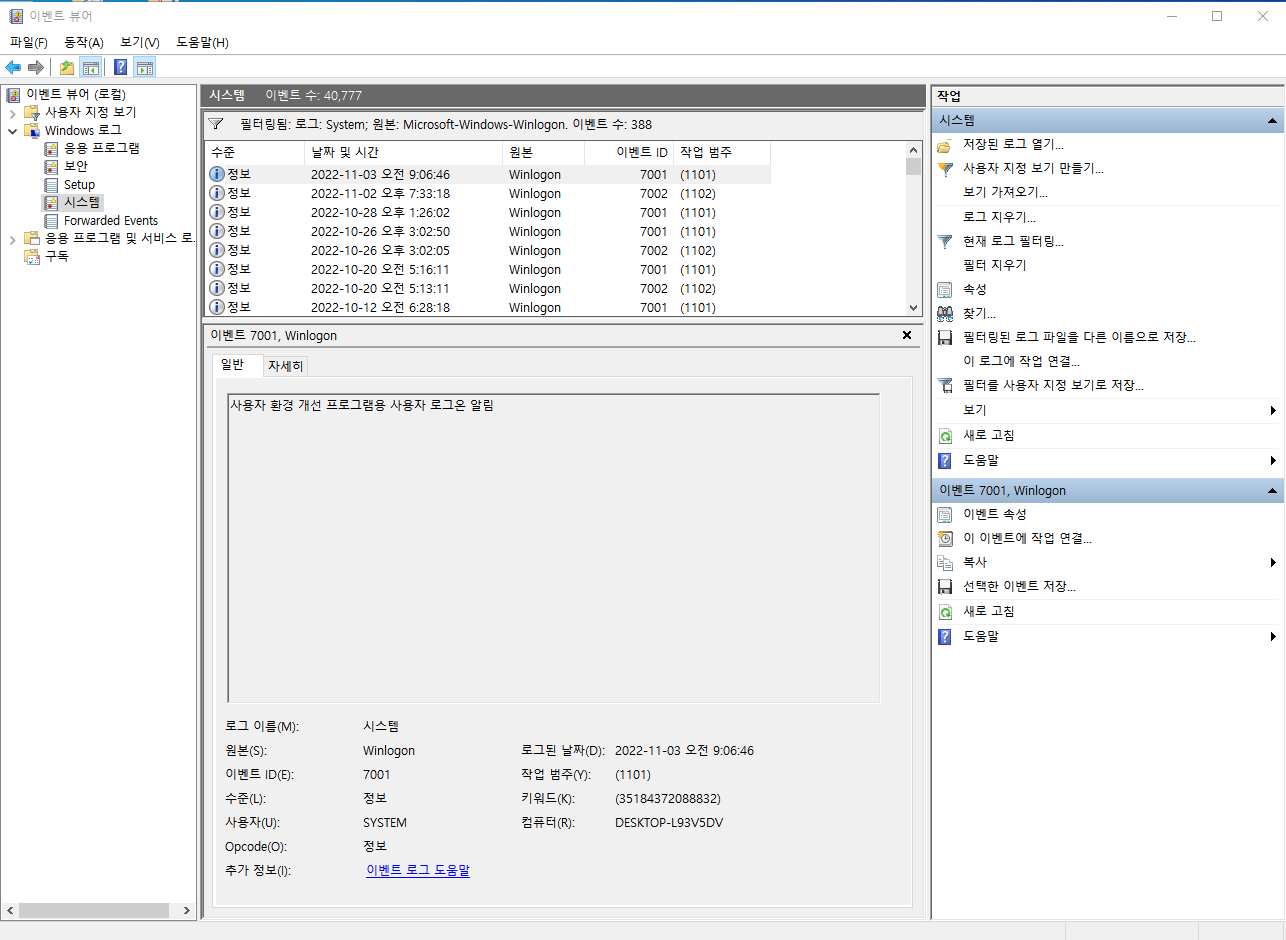Select Forwarded Events in tree
Screen dimensions: 1286x940
tap(111, 220)
